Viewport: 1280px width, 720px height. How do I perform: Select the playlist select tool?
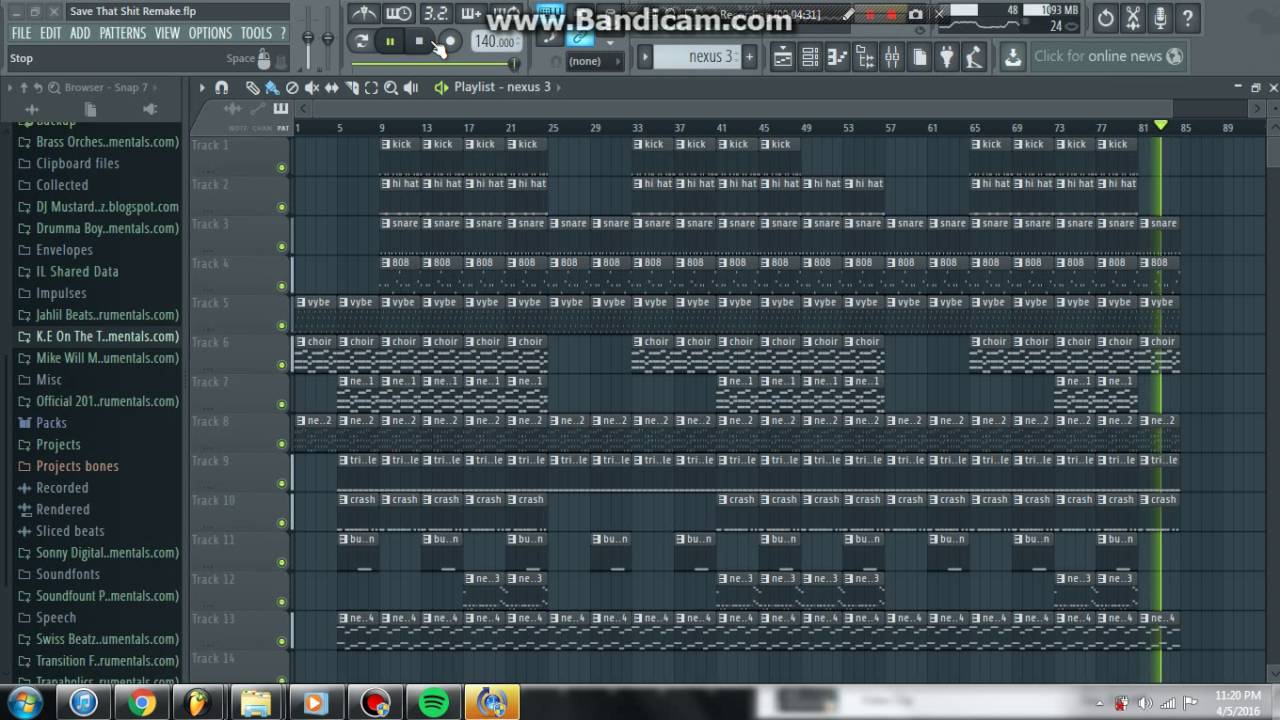(x=371, y=88)
